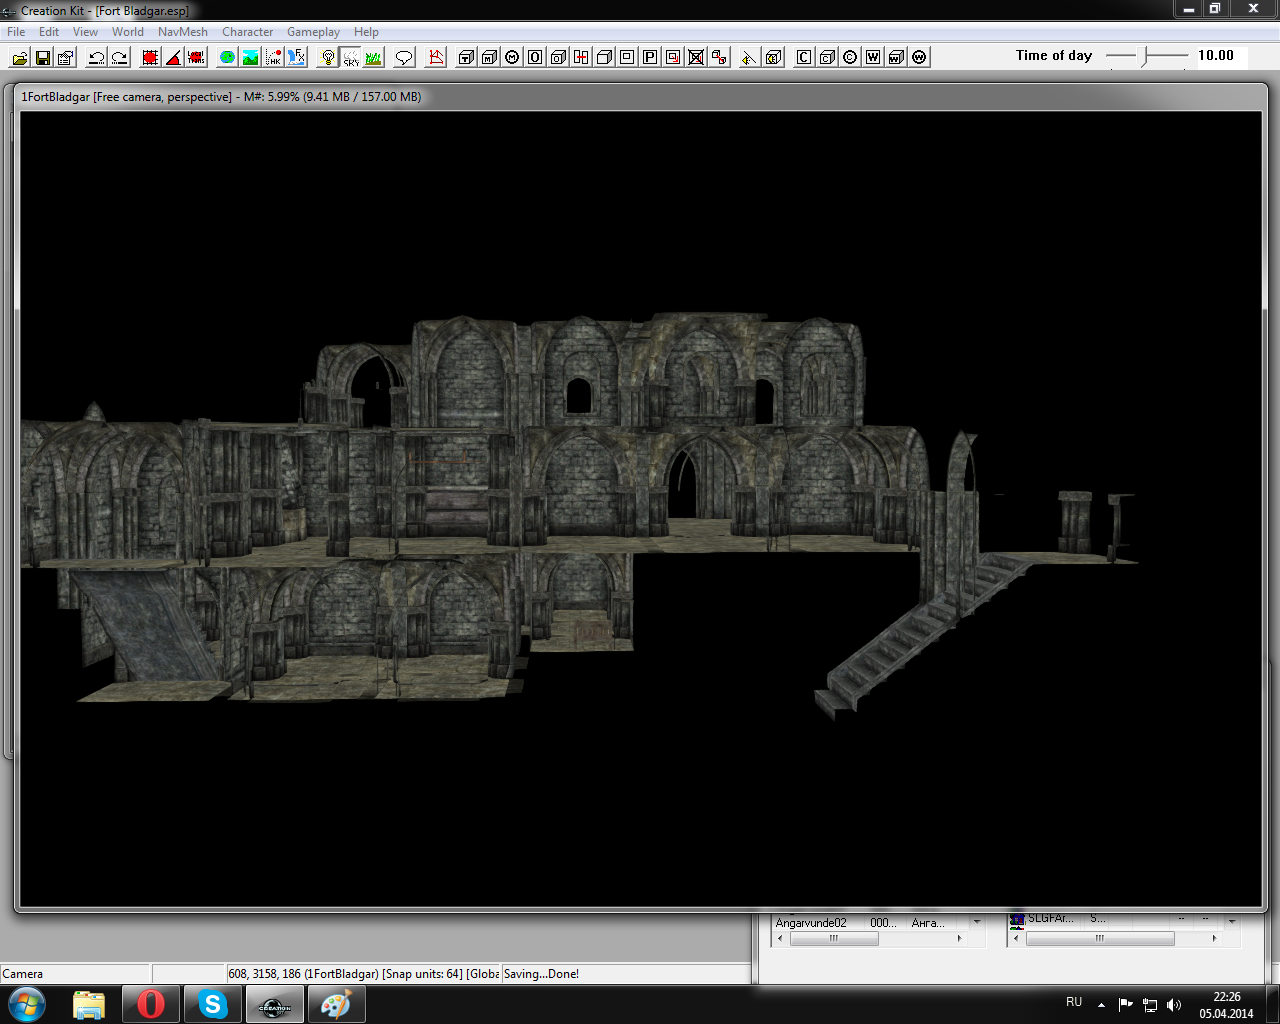The width and height of the screenshot is (1280, 1024).
Task: Click the Open plugin folder icon
Action: 20,57
